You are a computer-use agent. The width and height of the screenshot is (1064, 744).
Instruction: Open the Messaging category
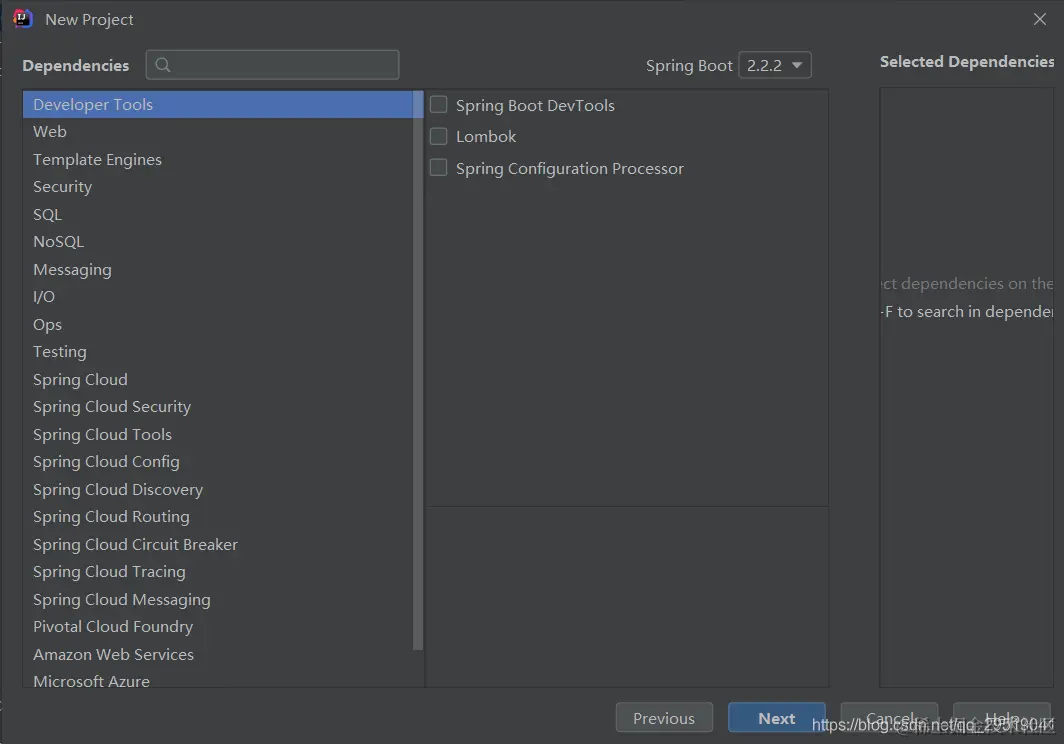click(x=218, y=269)
